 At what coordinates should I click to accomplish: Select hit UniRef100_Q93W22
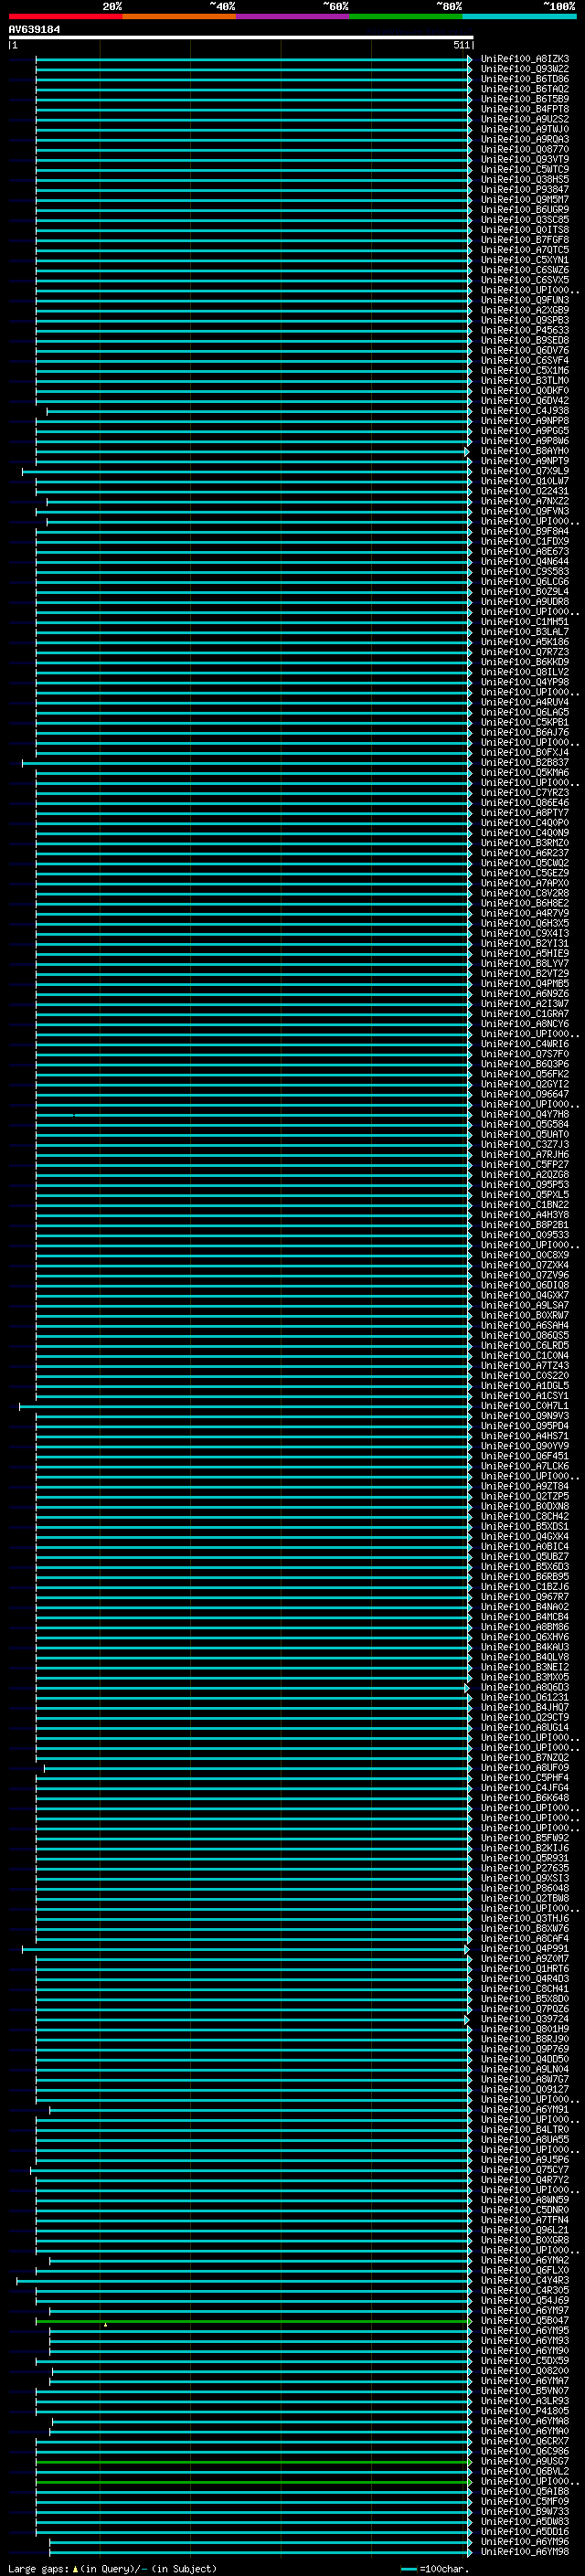[525, 69]
